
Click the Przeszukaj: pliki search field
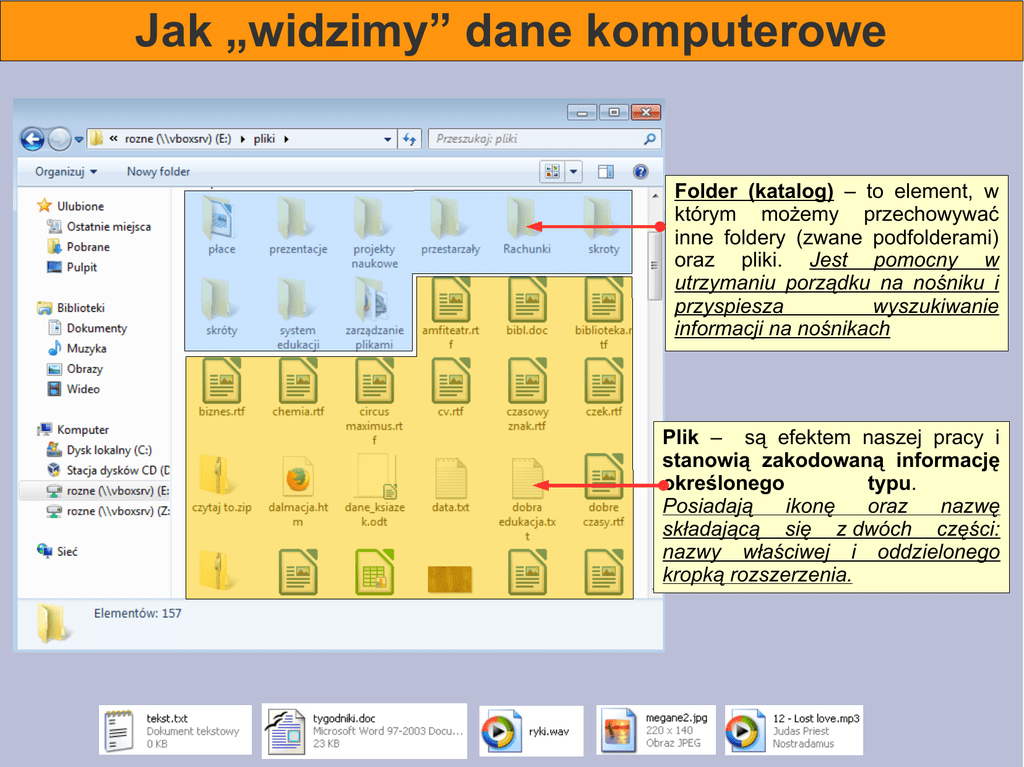click(x=535, y=140)
